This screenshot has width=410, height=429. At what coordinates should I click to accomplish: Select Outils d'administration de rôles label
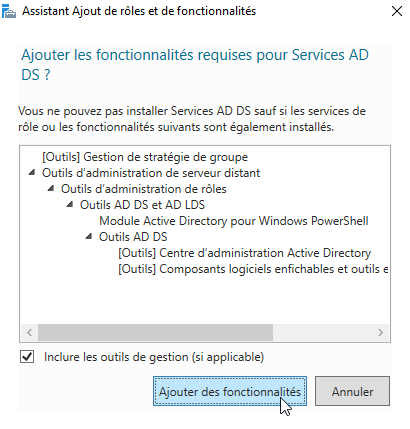(x=144, y=189)
